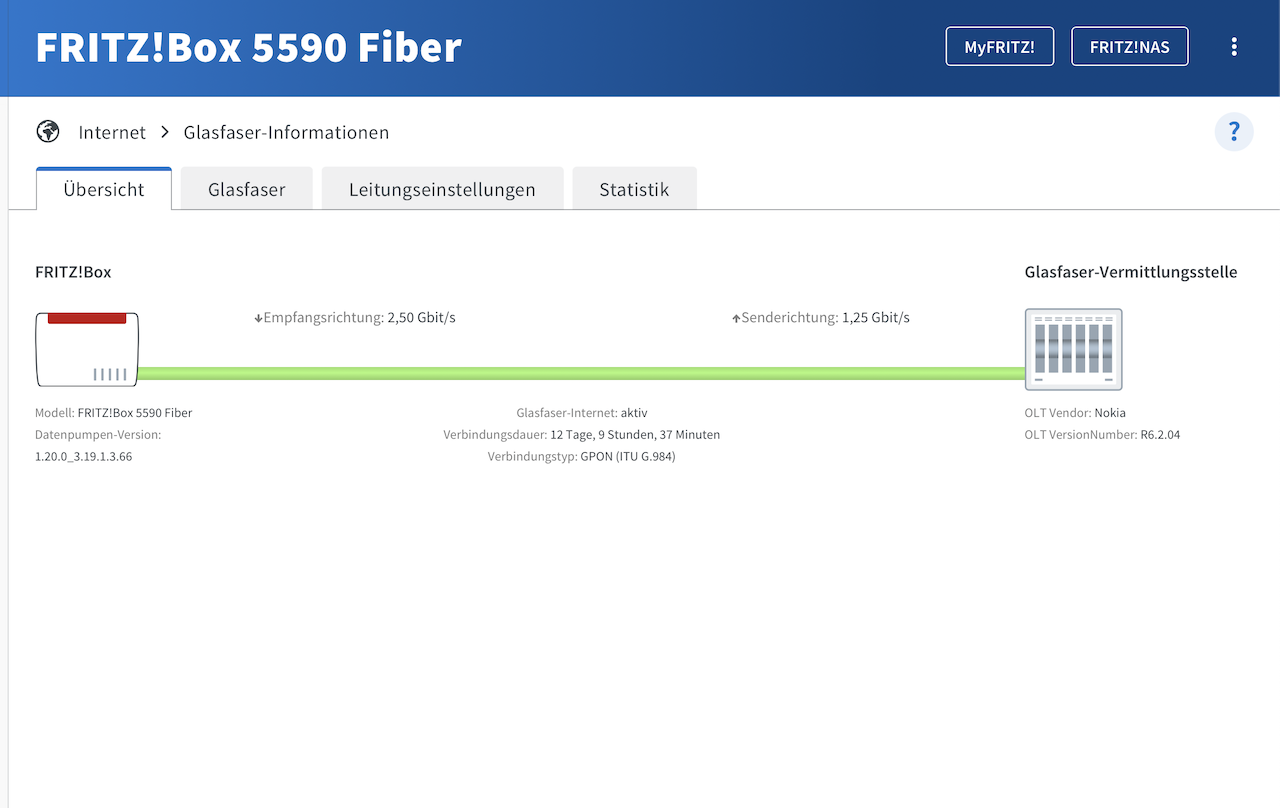Click the down arrow before Empfangsrichtung
Viewport: 1280px width, 808px height.
pyautogui.click(x=258, y=319)
